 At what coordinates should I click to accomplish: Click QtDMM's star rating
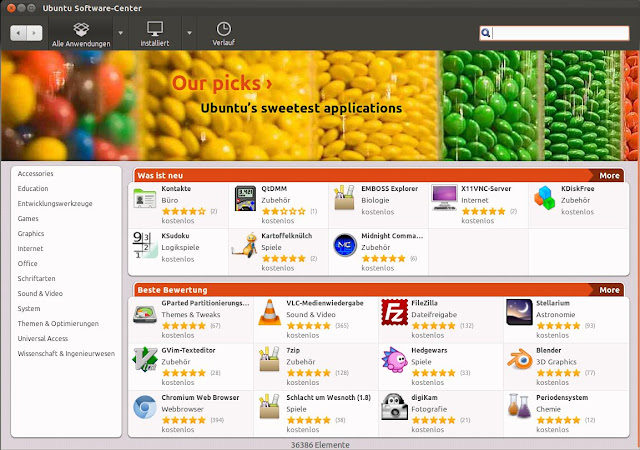283,211
